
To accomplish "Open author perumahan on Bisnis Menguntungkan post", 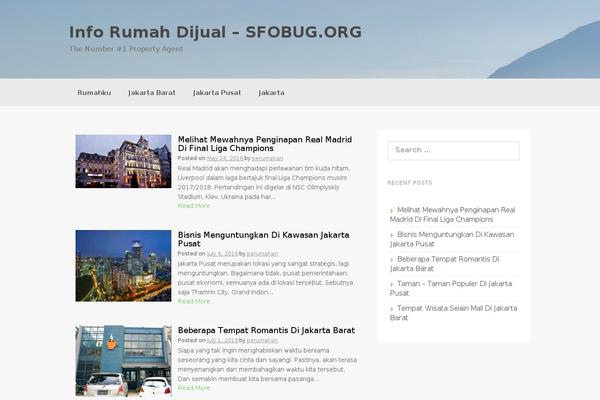I will pos(262,253).
